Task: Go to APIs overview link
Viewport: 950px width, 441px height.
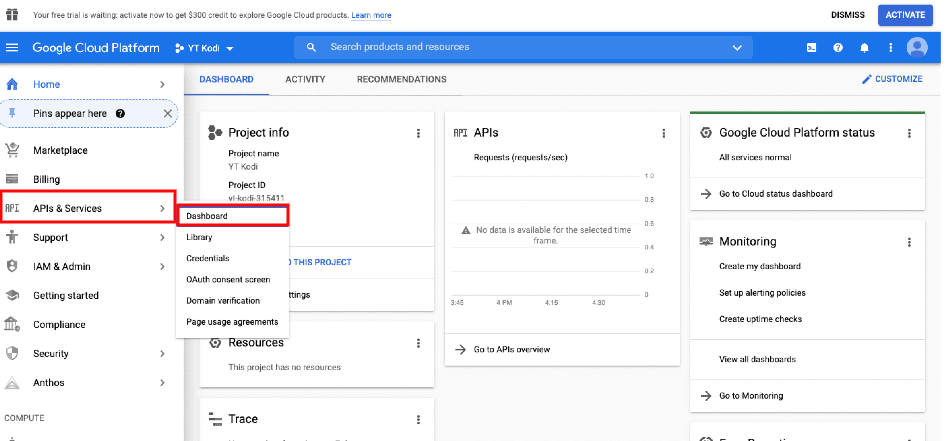Action: click(x=503, y=350)
